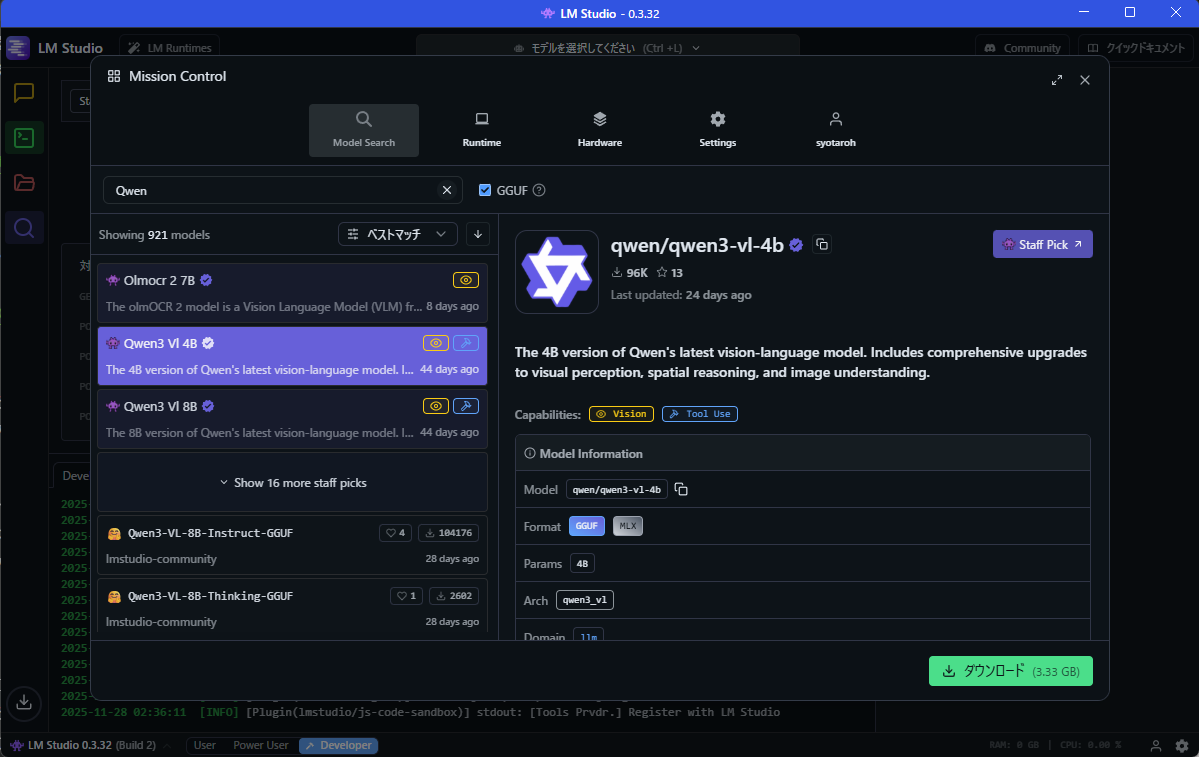Click user profile icon in status bar

tap(1155, 746)
